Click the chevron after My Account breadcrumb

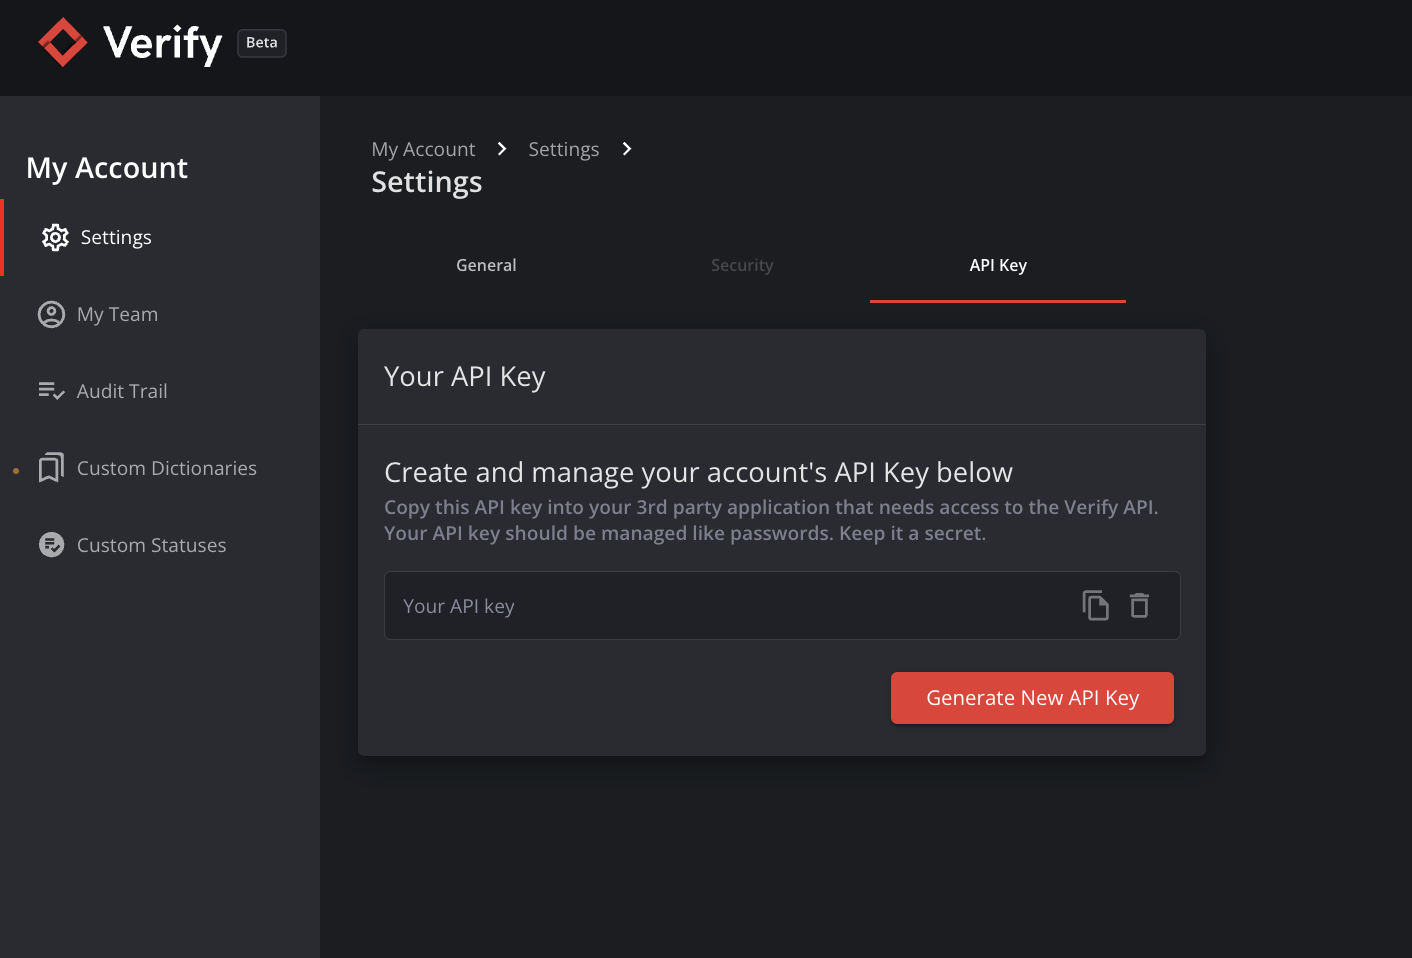502,149
